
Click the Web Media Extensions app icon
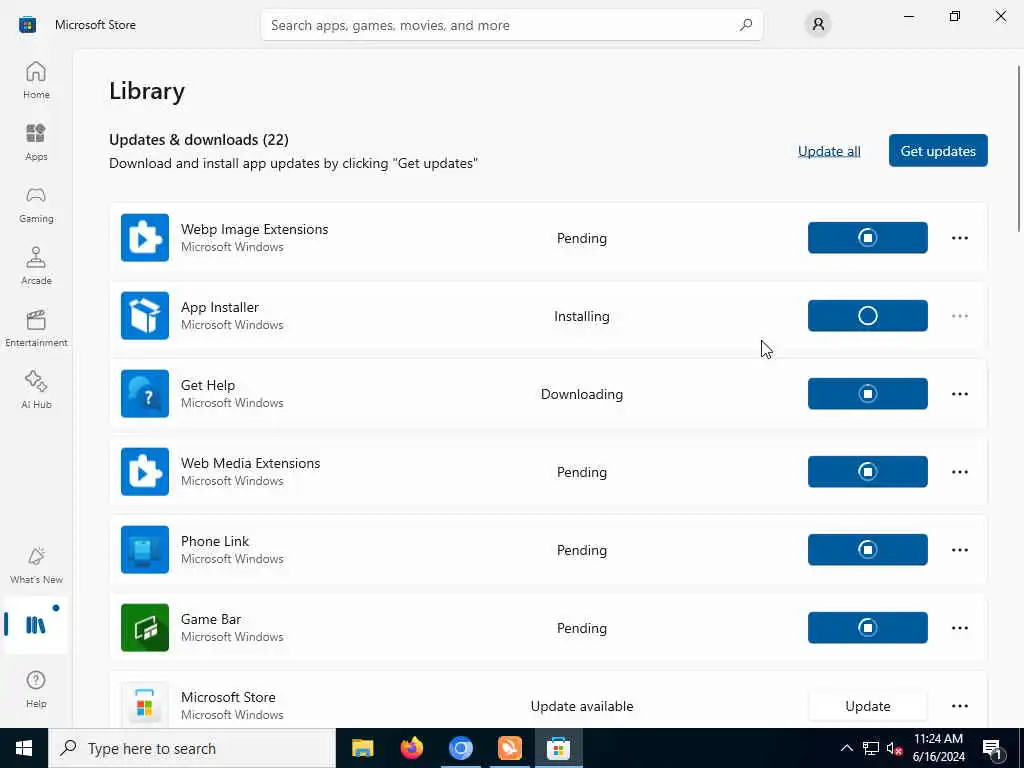(145, 472)
